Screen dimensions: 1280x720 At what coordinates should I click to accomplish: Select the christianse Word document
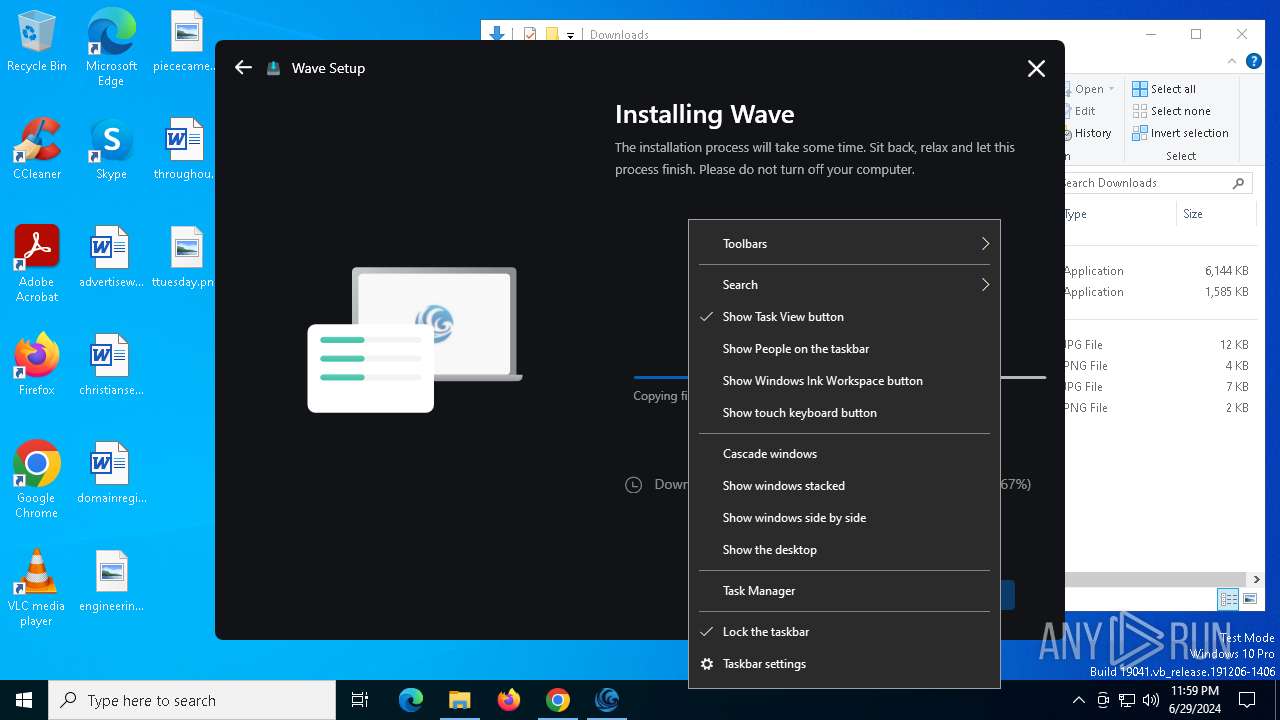tap(111, 366)
